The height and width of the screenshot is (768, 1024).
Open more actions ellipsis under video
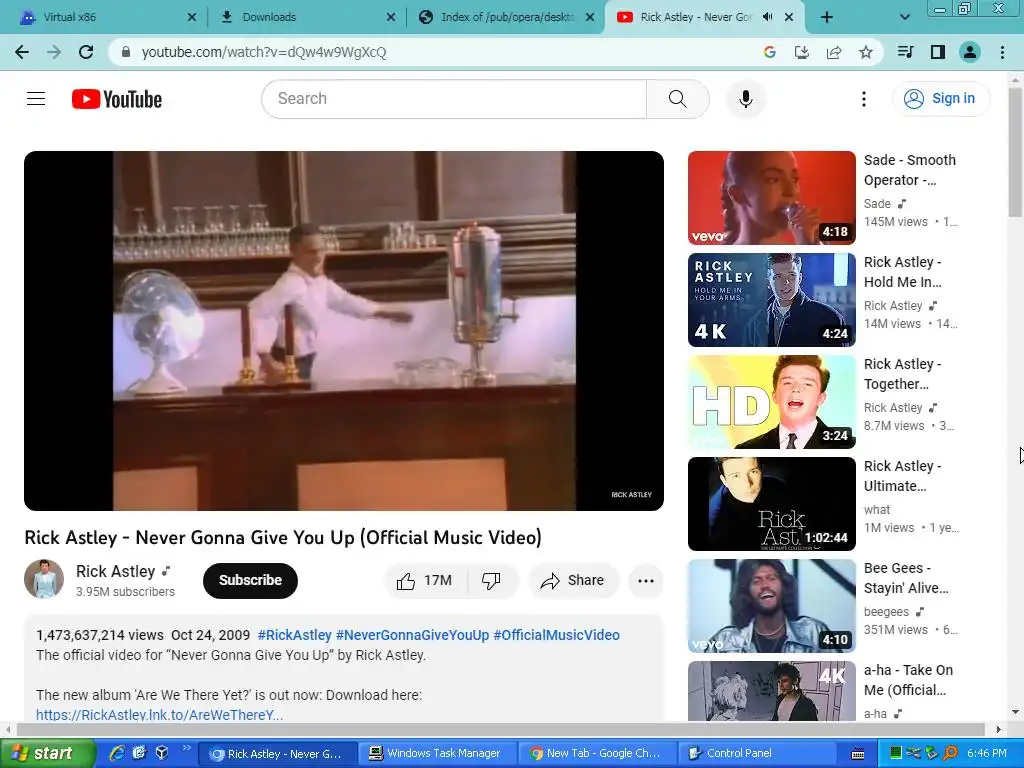pyautogui.click(x=646, y=580)
